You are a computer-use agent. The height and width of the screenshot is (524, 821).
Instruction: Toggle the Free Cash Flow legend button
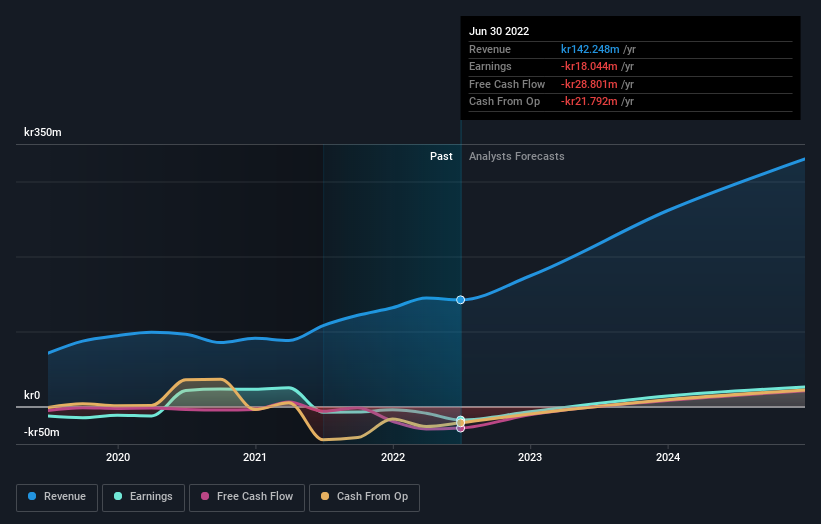tap(247, 497)
